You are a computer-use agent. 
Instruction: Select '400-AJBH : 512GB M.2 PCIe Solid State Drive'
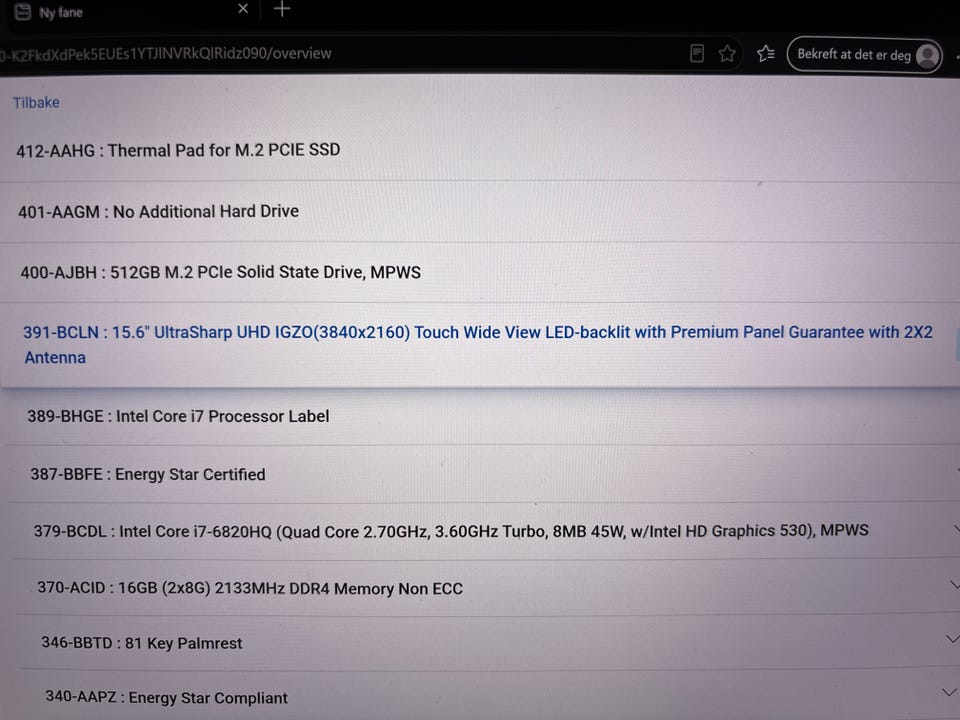pos(220,272)
